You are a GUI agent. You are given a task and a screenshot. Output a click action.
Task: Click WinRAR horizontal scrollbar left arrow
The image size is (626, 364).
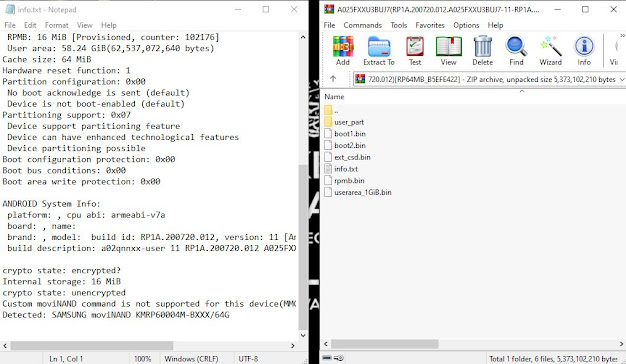coord(326,344)
